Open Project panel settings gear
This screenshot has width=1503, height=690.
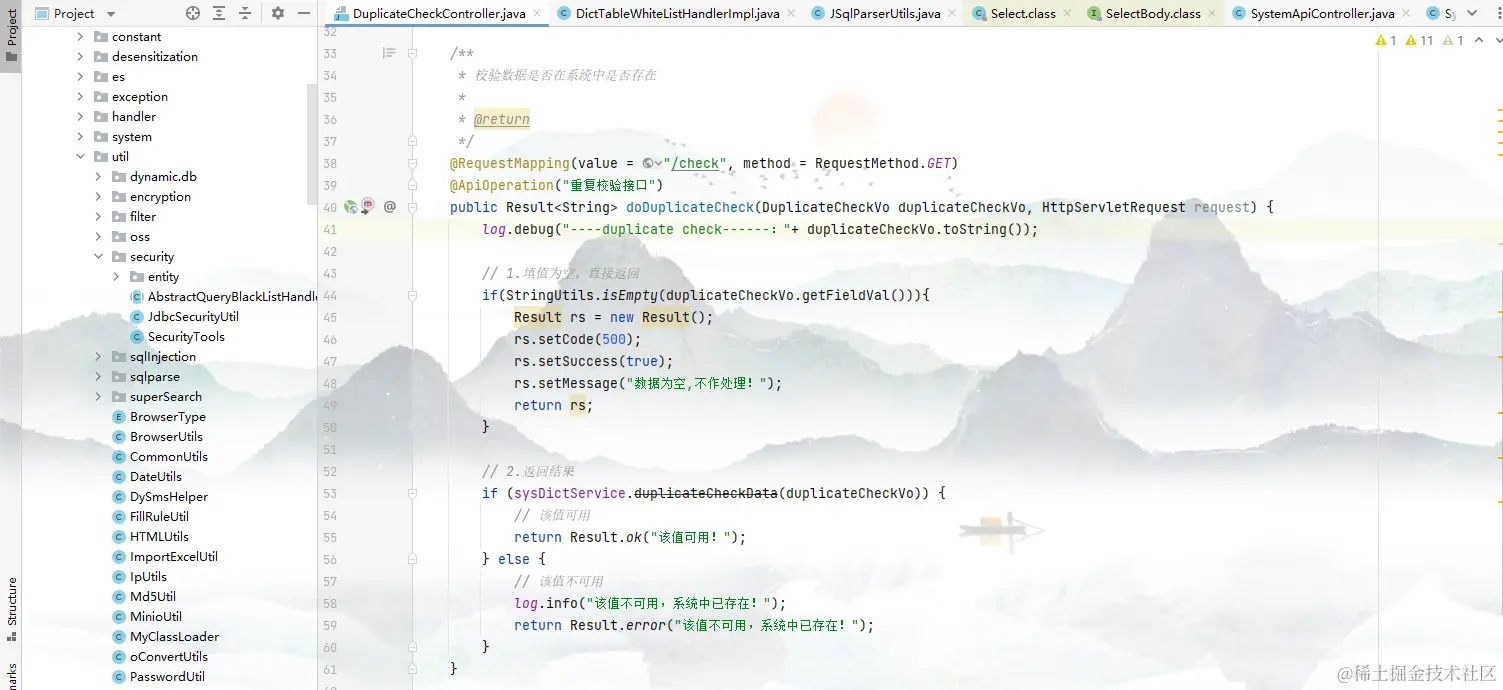[x=278, y=13]
